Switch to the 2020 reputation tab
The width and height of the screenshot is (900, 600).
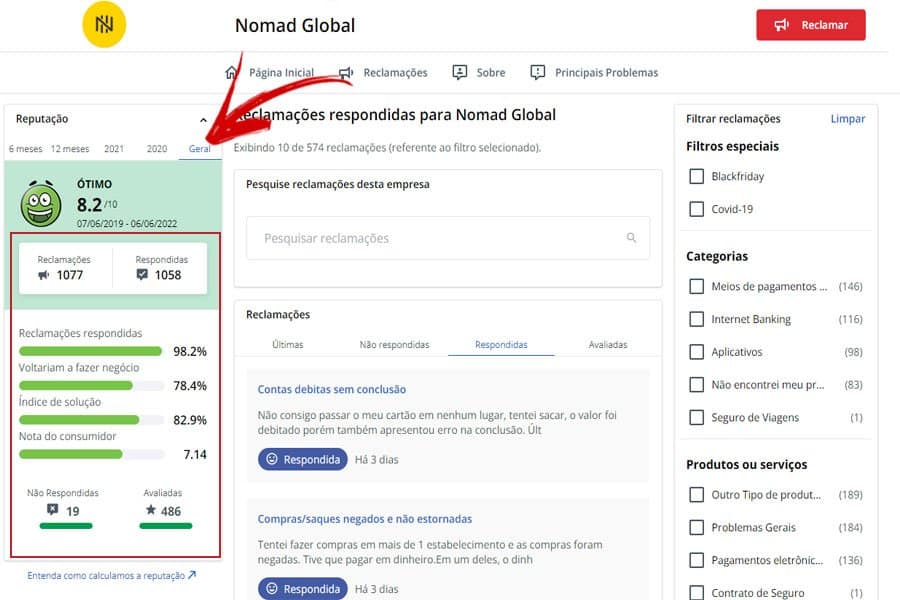click(x=157, y=149)
